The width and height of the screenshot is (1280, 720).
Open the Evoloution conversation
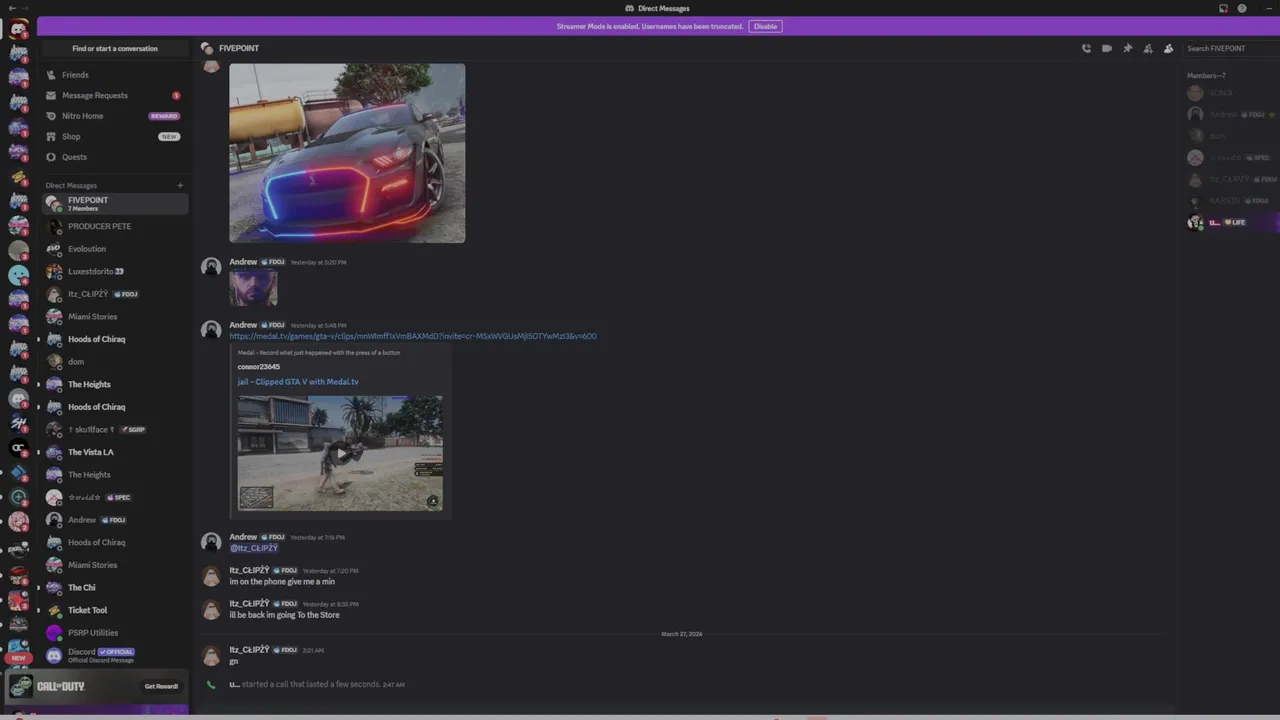[114, 249]
